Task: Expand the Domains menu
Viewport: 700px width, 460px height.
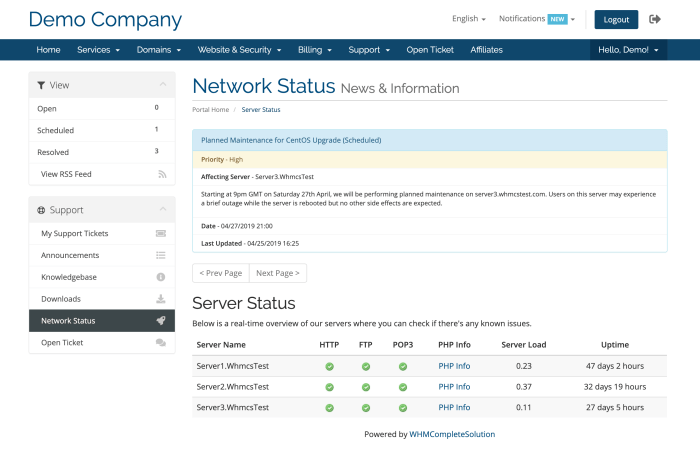Action: click(158, 50)
